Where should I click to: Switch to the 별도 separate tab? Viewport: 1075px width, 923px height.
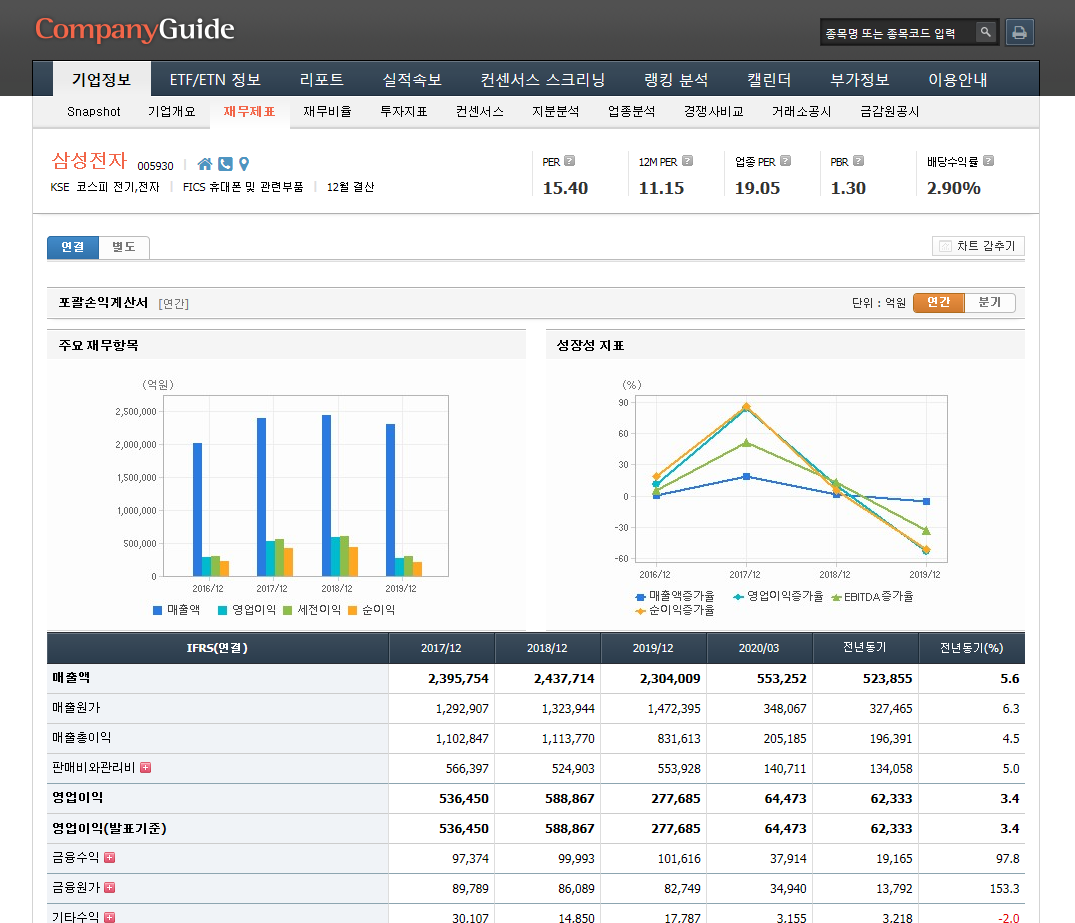click(124, 247)
